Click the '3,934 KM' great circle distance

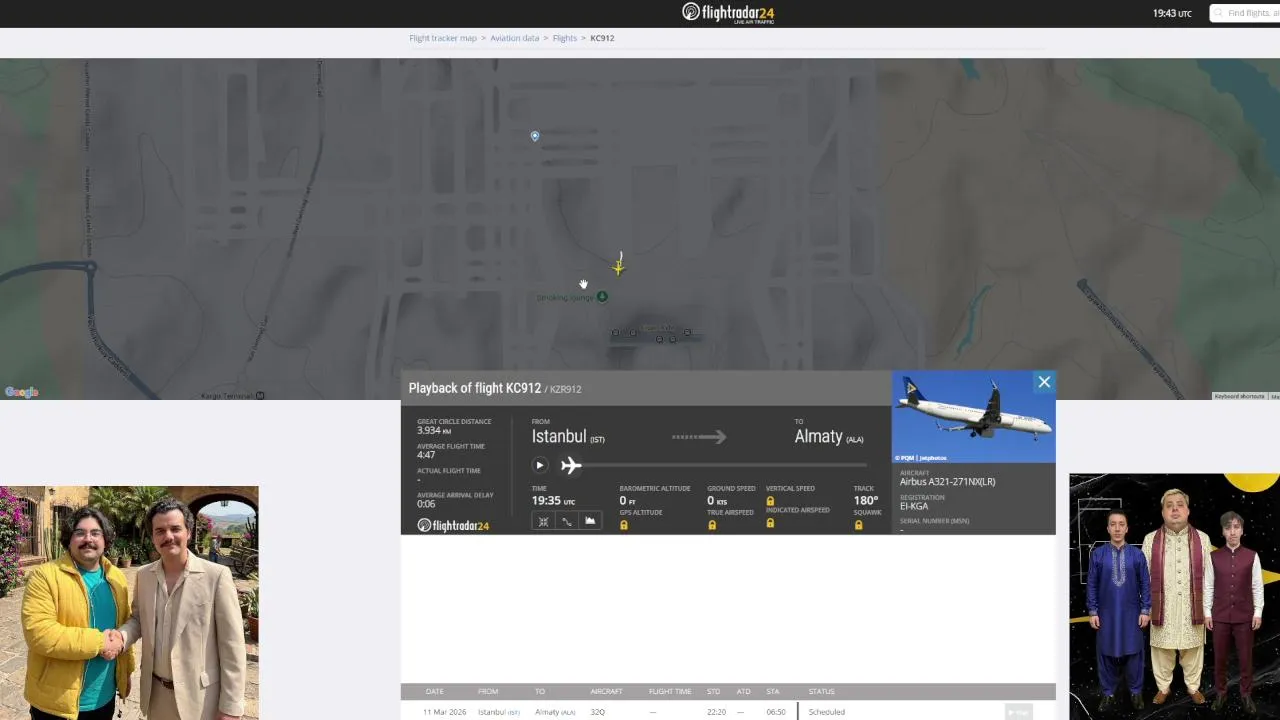[x=434, y=431]
